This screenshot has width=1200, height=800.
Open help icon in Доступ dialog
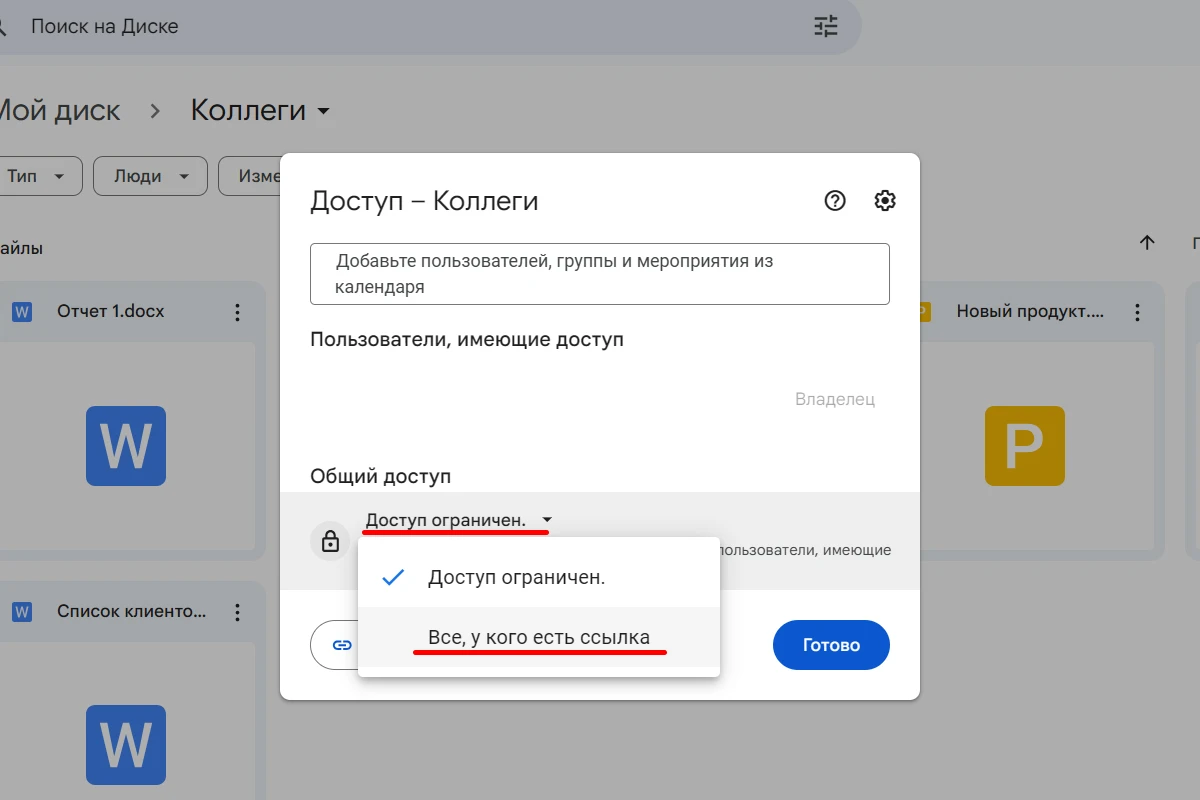coord(835,201)
